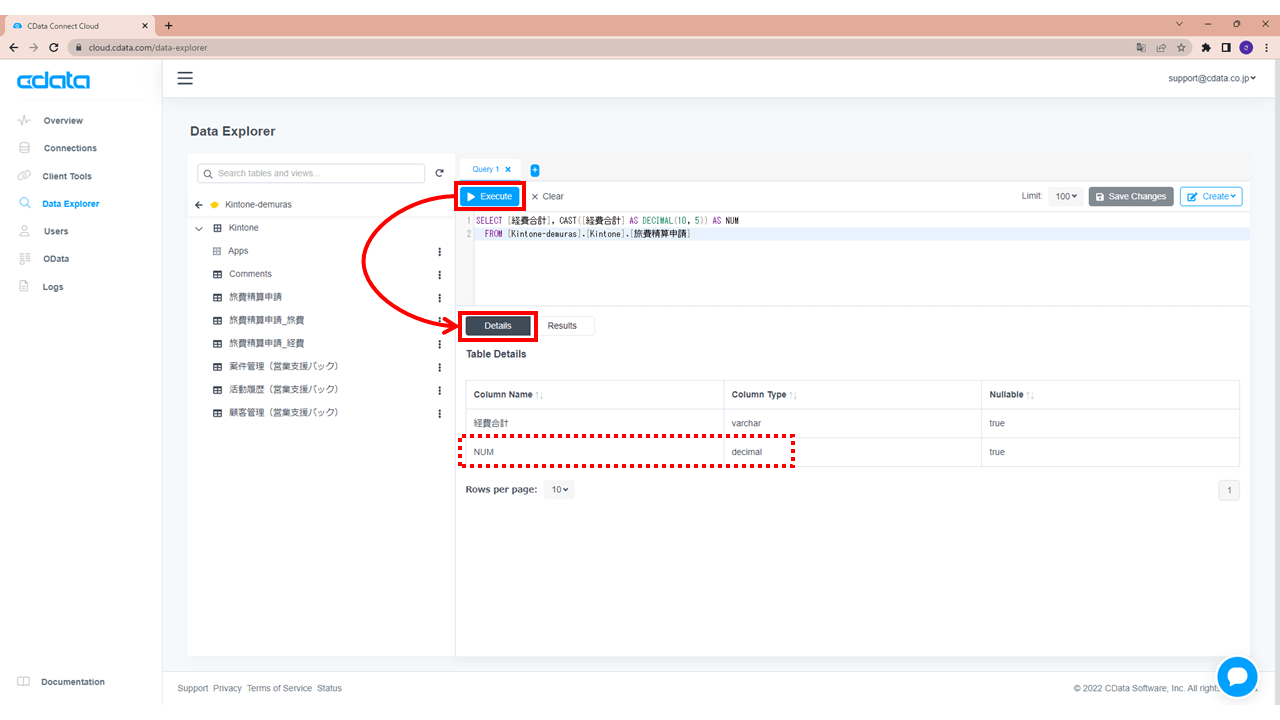Click the 経費合計 column name cell

(x=595, y=423)
